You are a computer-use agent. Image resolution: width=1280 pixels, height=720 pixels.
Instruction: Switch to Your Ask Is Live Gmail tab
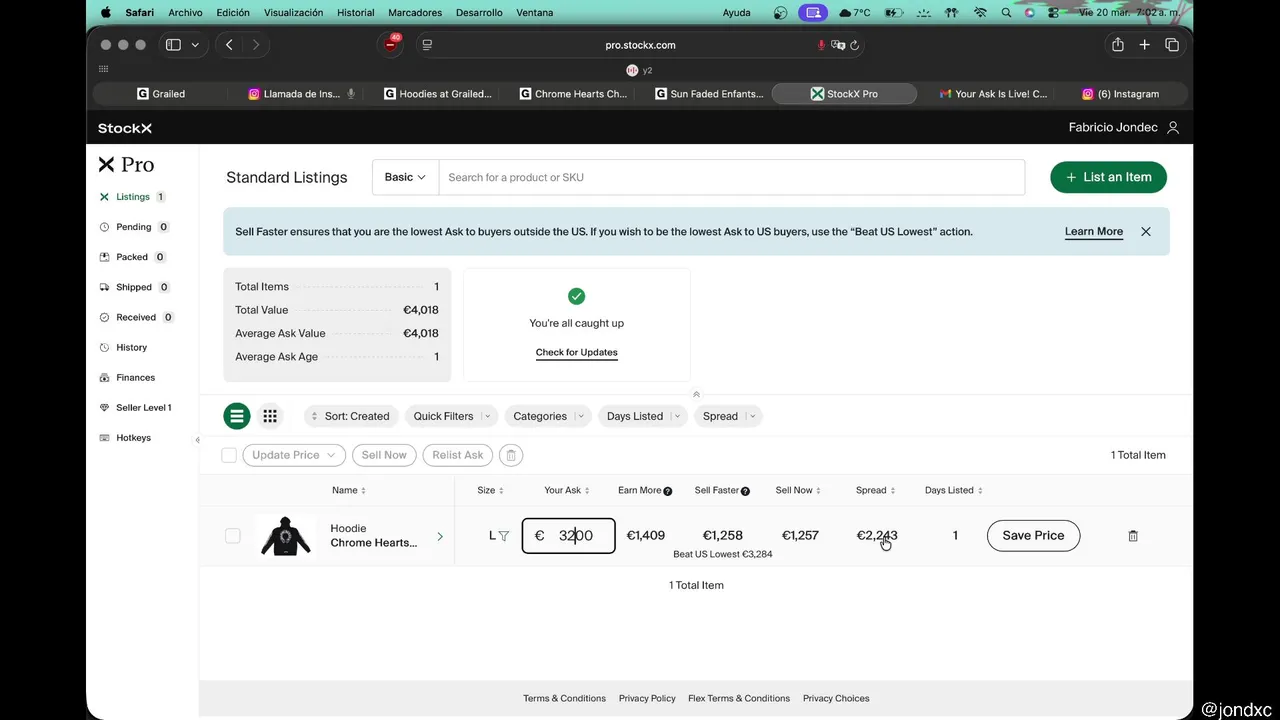993,94
